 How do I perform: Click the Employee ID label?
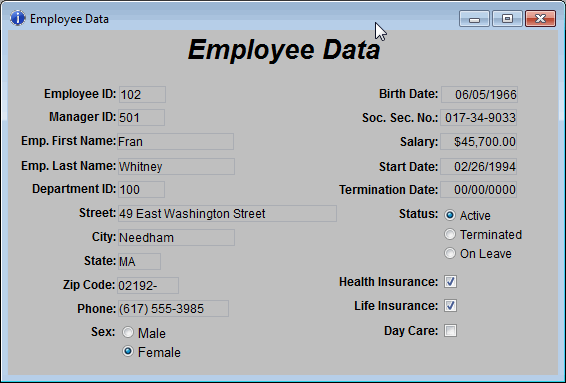point(80,94)
